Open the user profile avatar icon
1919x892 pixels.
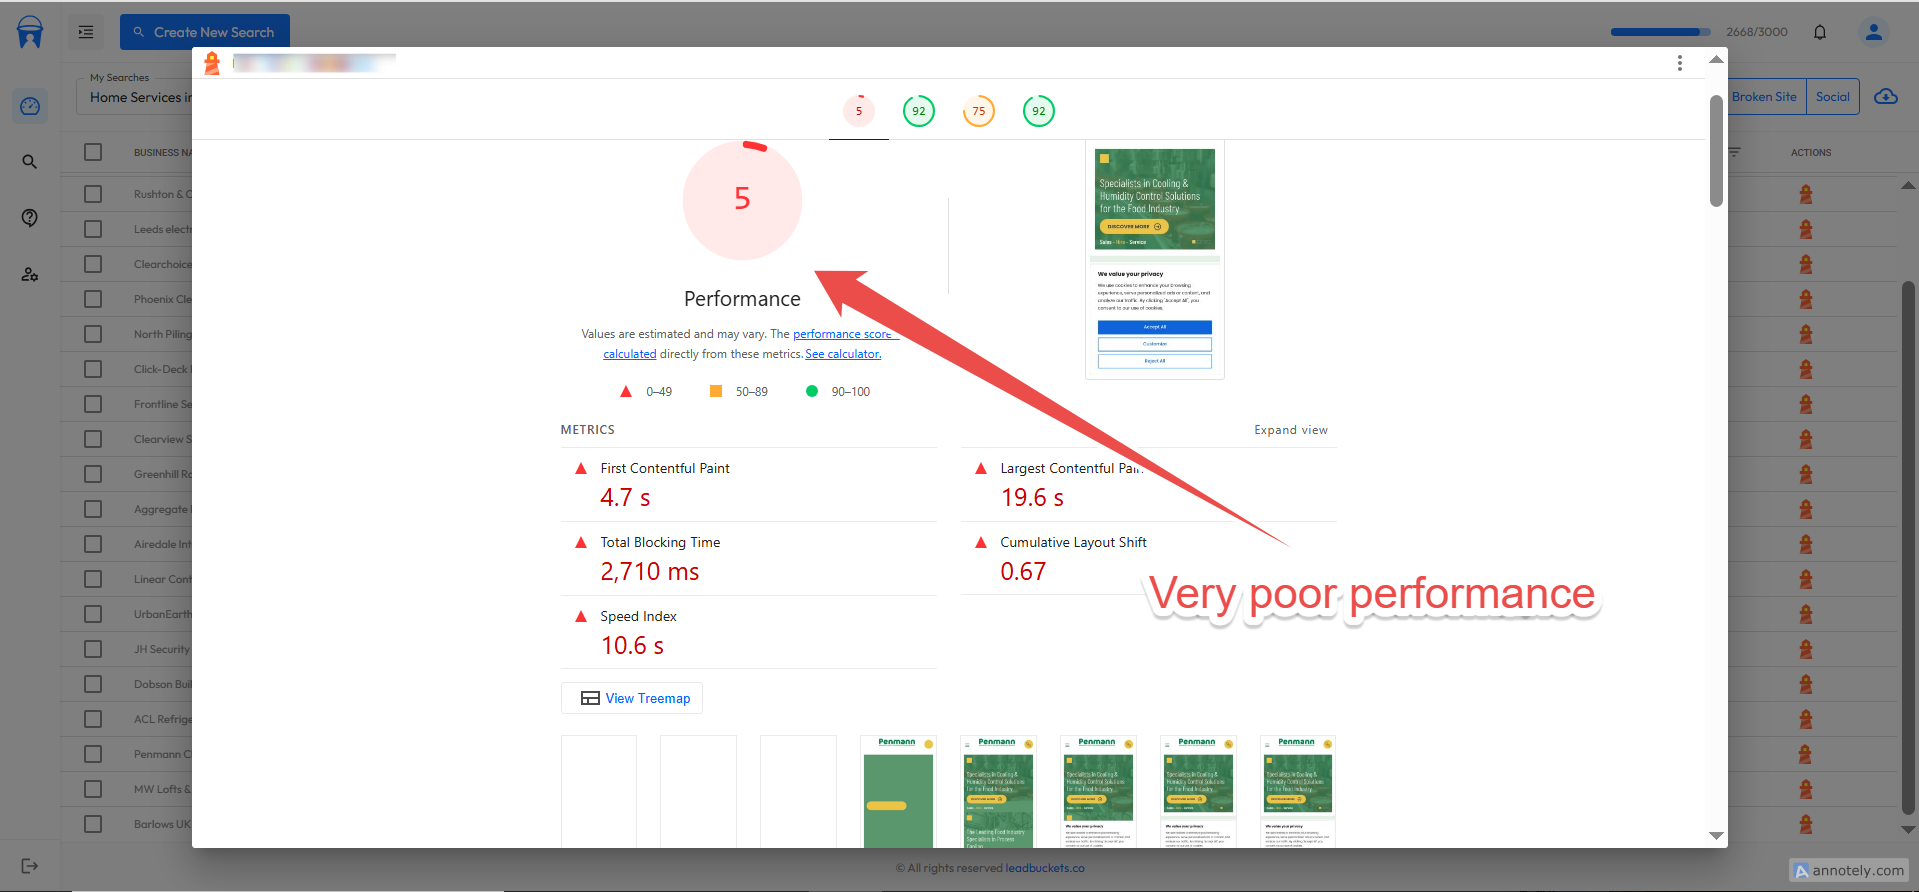(x=1874, y=32)
